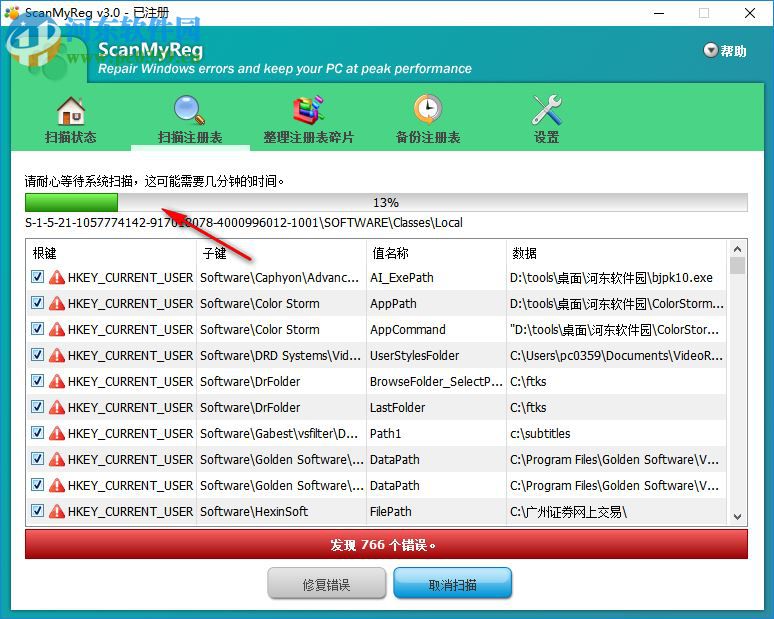This screenshot has width=774, height=619.
Task: Click warning icon on Path1 row
Action: pyautogui.click(x=57, y=433)
